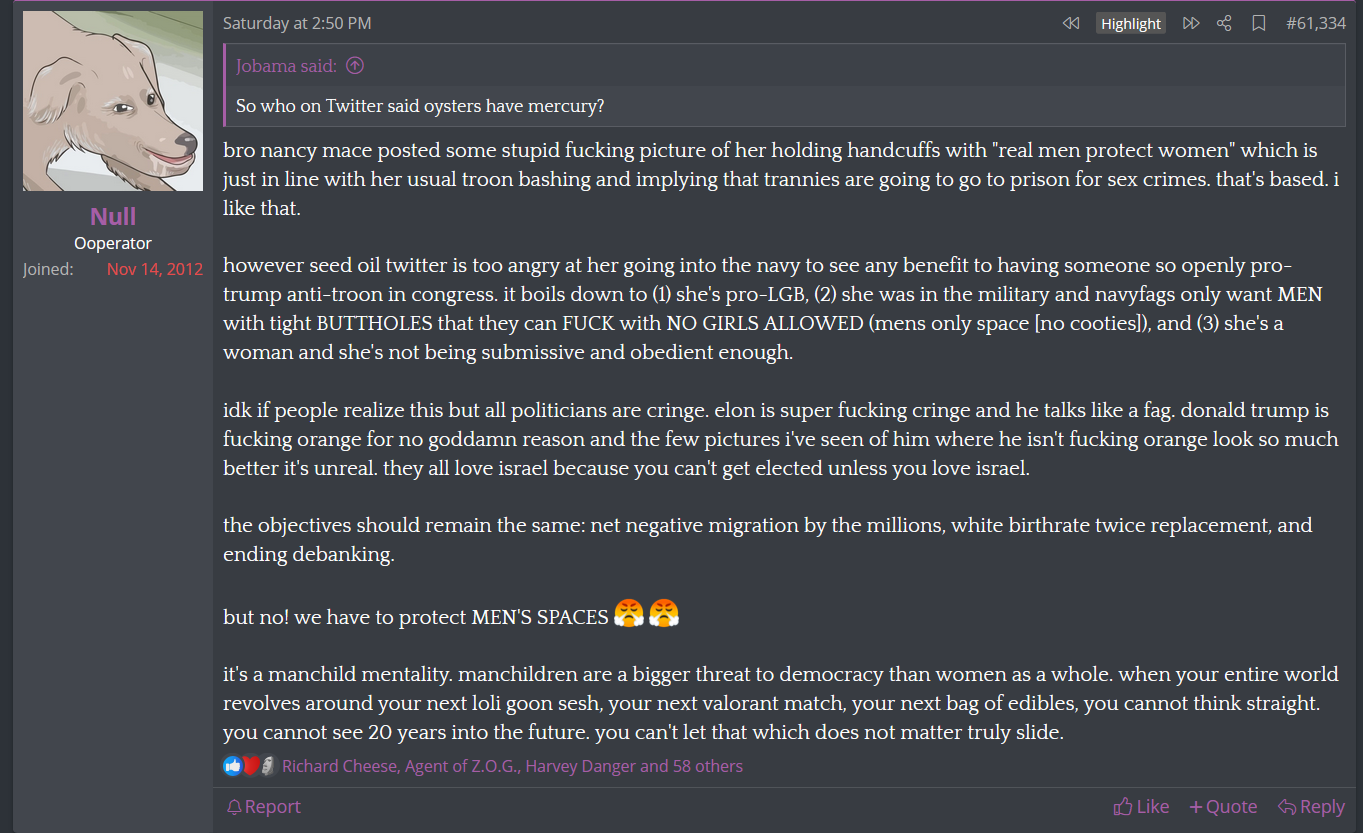
Task: View '58 others' who reacted
Action: click(707, 766)
